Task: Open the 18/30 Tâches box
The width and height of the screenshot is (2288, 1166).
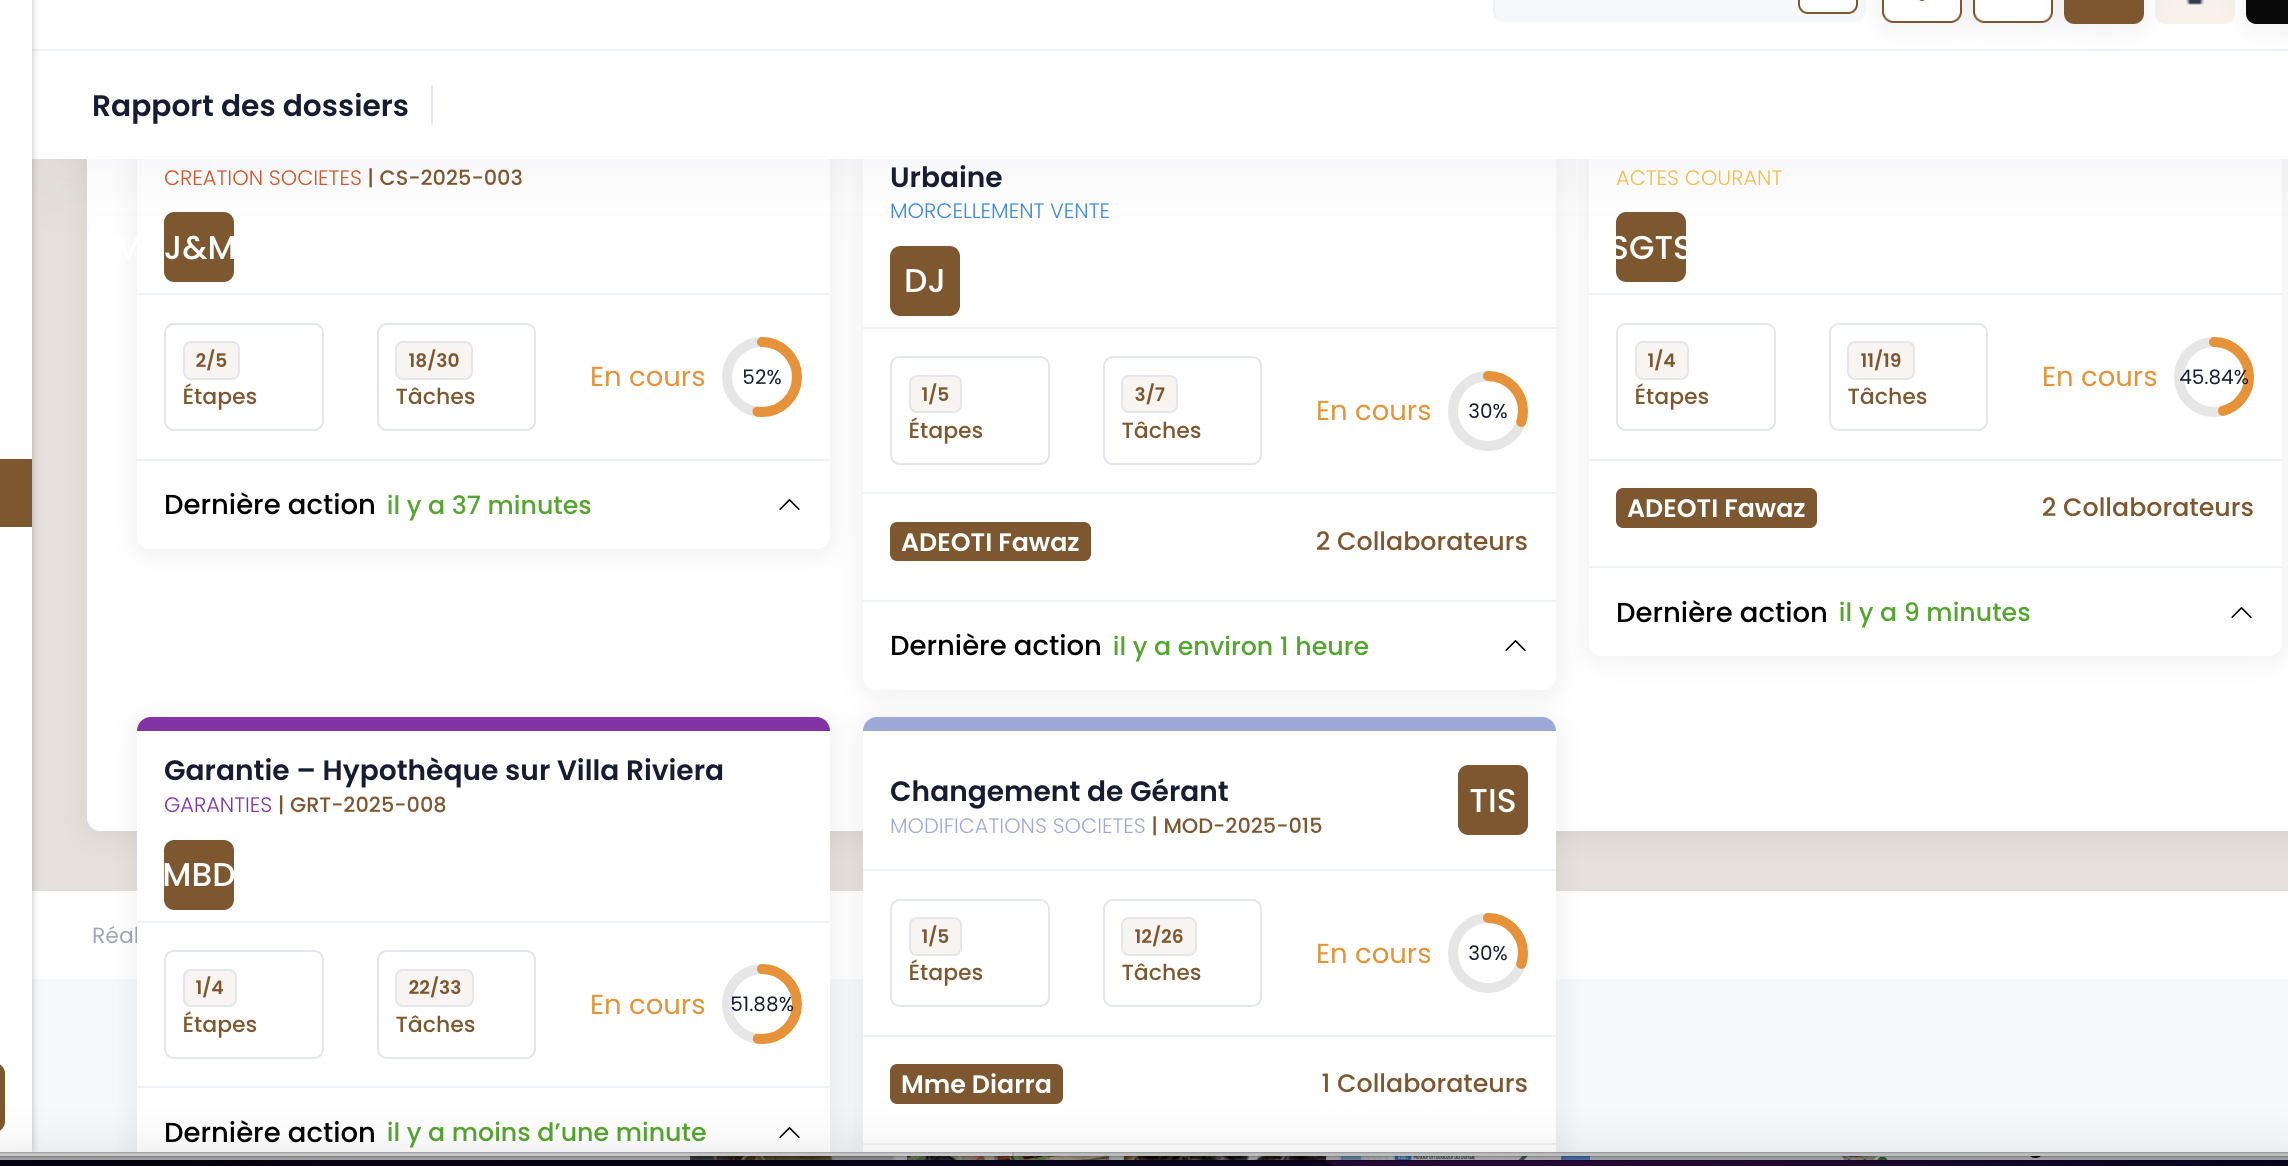Action: coord(456,377)
